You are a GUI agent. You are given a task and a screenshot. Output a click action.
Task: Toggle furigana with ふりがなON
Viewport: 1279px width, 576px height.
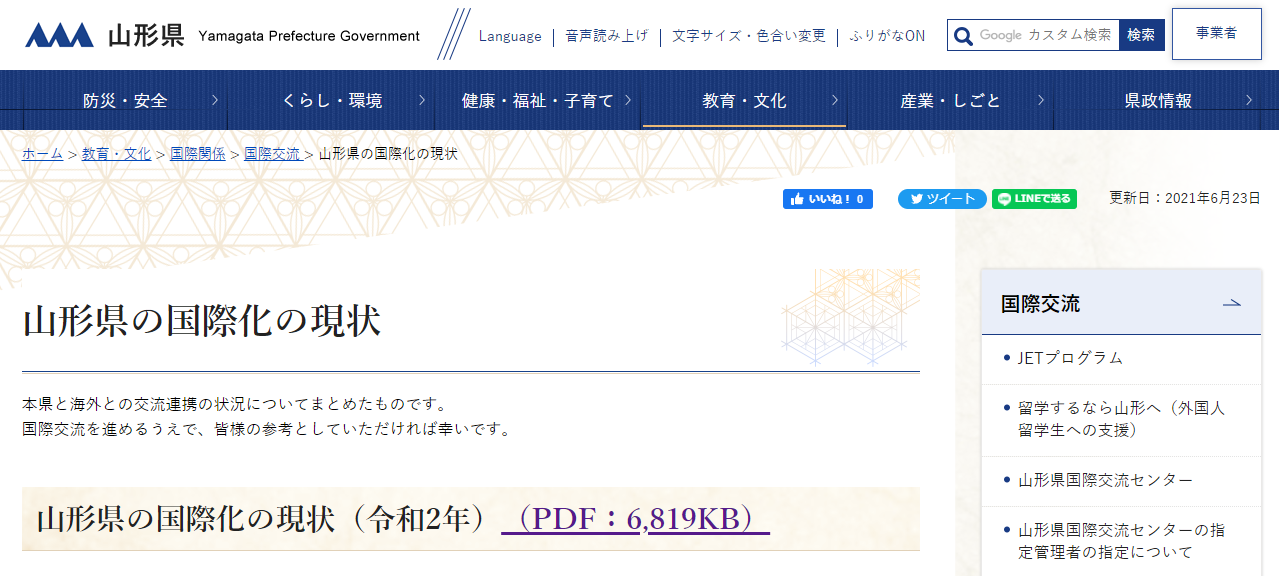(887, 36)
